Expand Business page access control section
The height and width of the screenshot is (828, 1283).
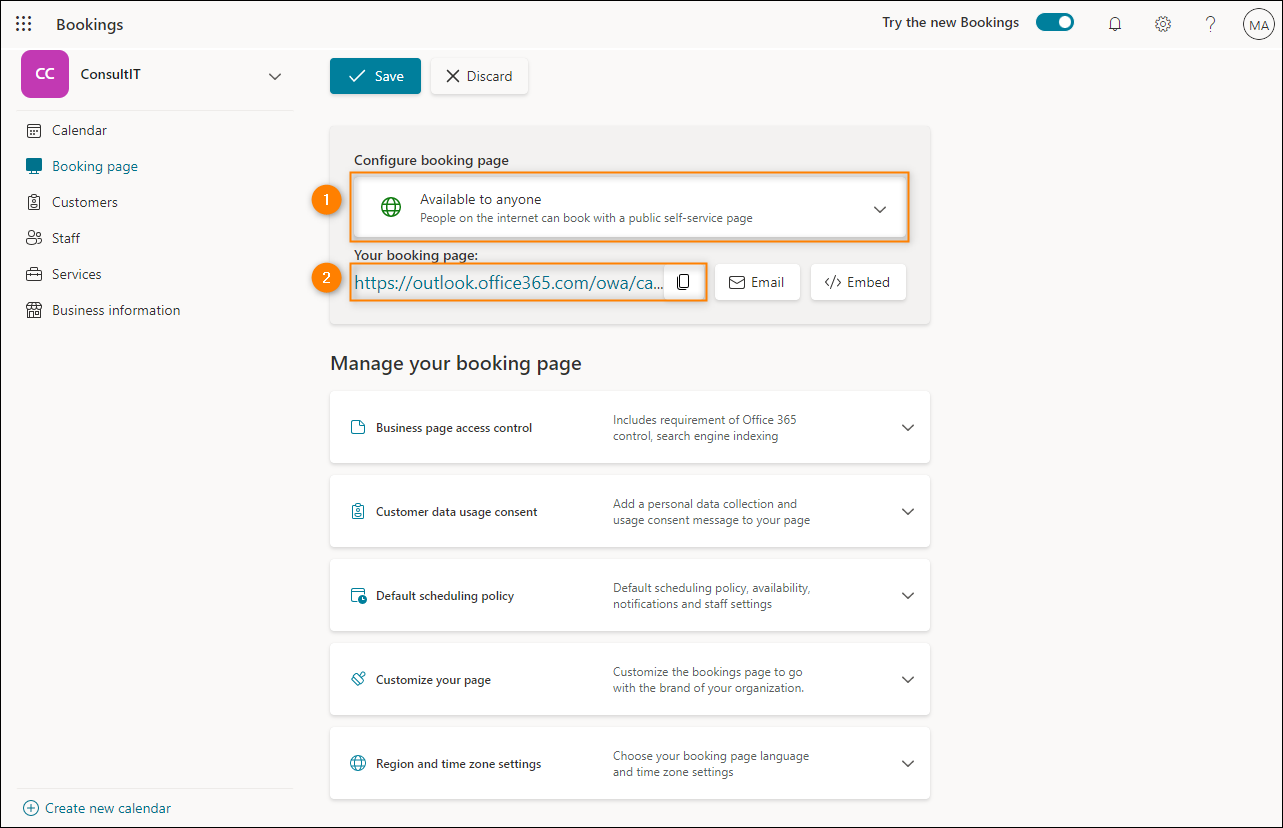click(x=908, y=428)
